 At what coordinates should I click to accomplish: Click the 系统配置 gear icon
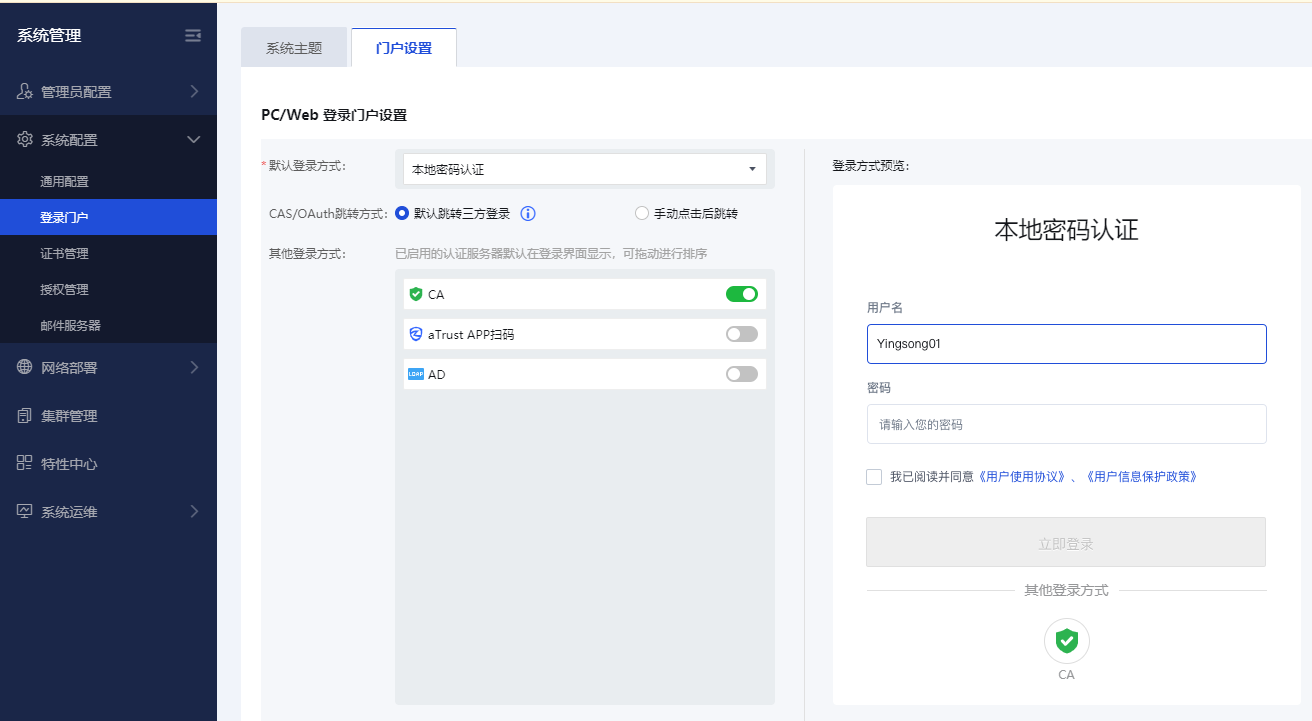click(25, 140)
